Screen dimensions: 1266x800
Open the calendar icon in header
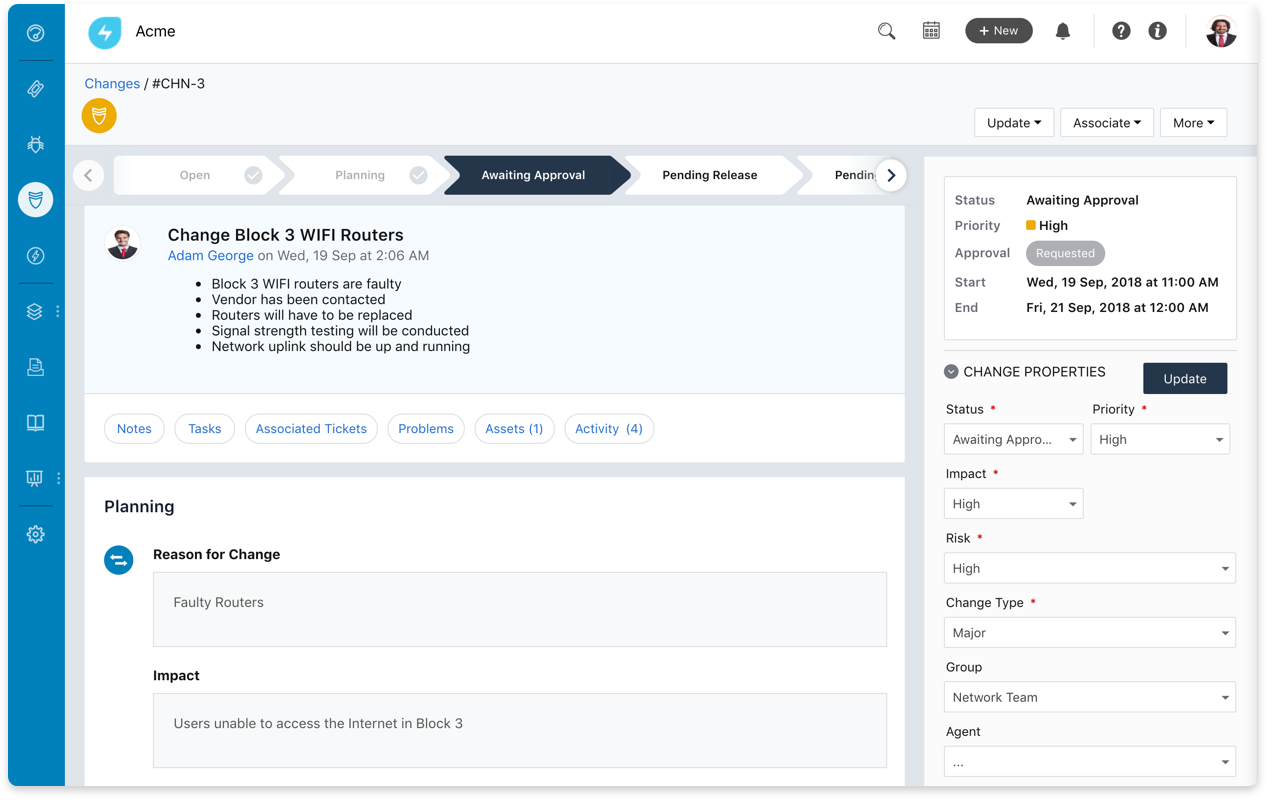931,31
